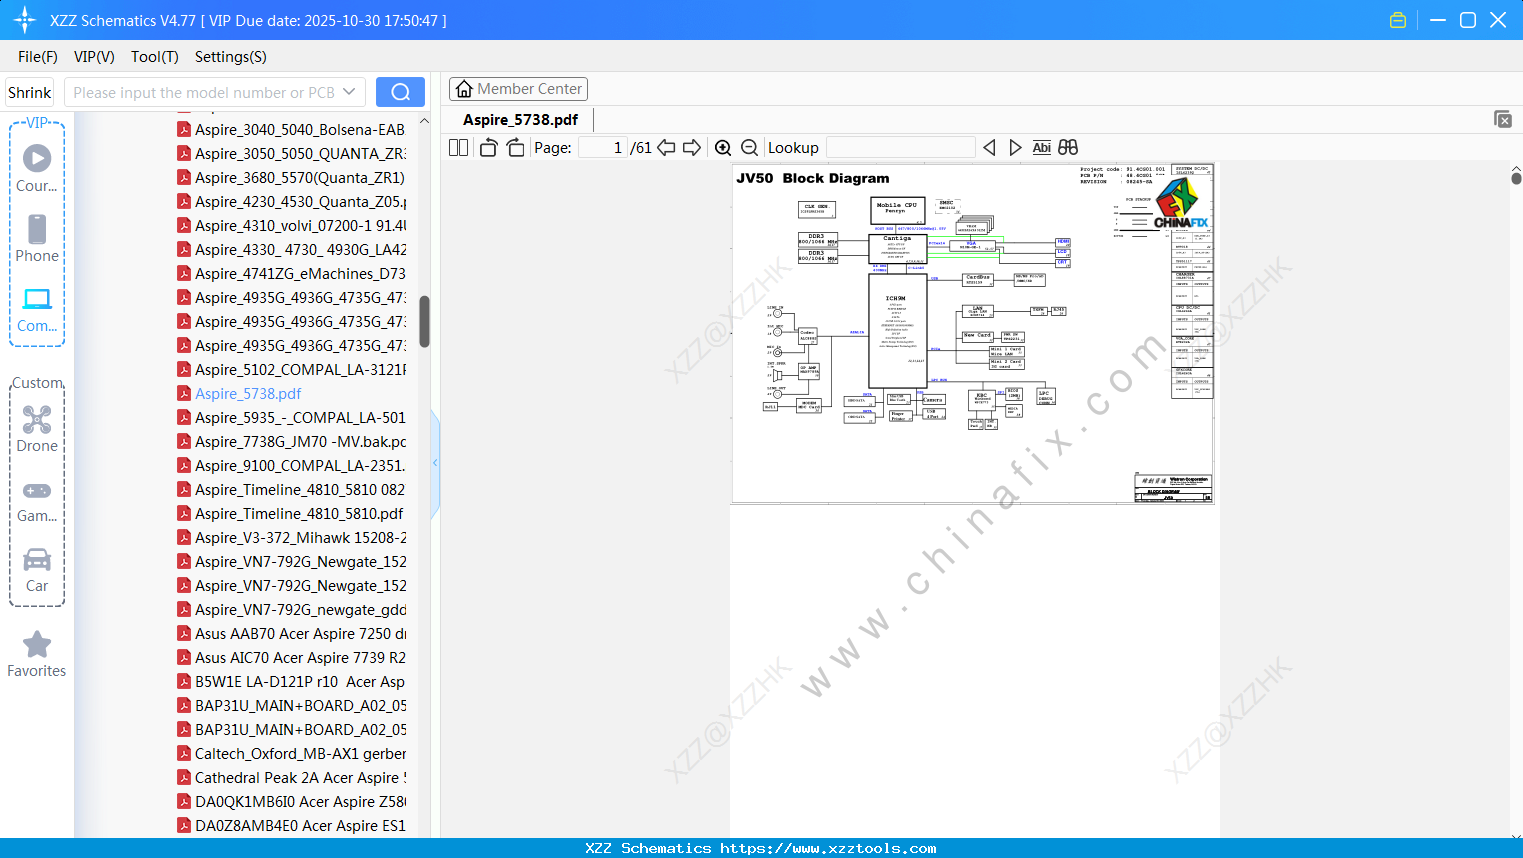Open Aspire_3040_5040_Bolsena file
The height and width of the screenshot is (858, 1523).
coord(291,129)
